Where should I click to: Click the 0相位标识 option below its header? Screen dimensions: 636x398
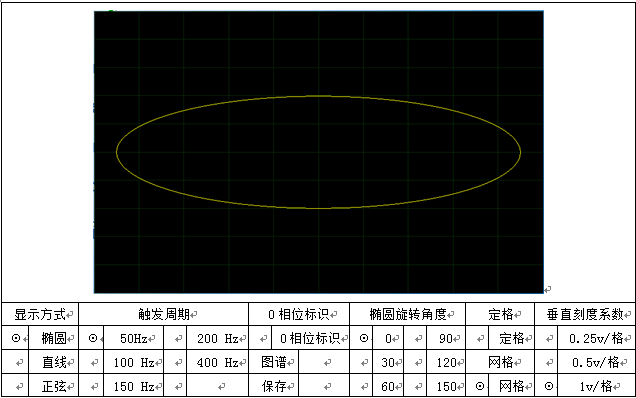coord(310,338)
